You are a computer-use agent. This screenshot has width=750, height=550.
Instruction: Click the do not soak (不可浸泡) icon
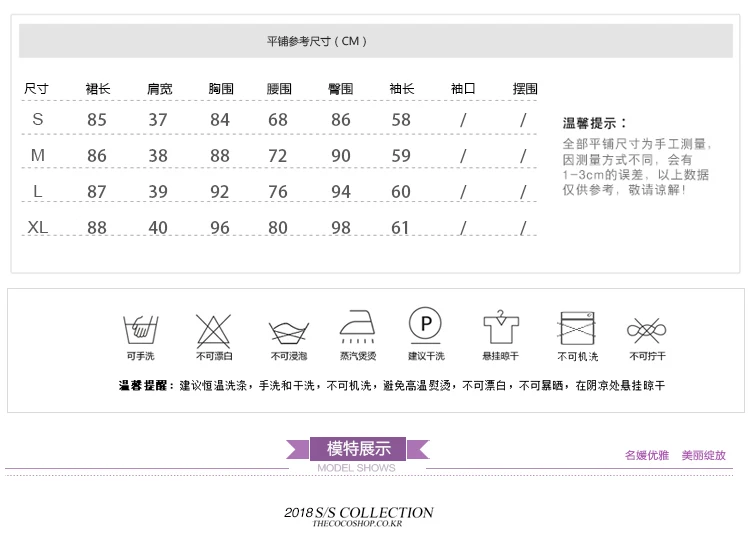click(288, 333)
